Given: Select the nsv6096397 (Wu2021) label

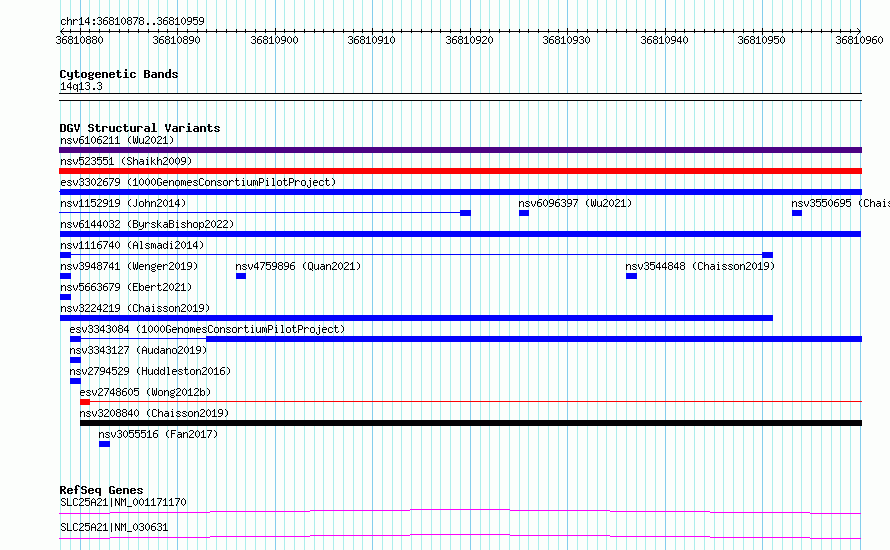Looking at the screenshot, I should (575, 203).
